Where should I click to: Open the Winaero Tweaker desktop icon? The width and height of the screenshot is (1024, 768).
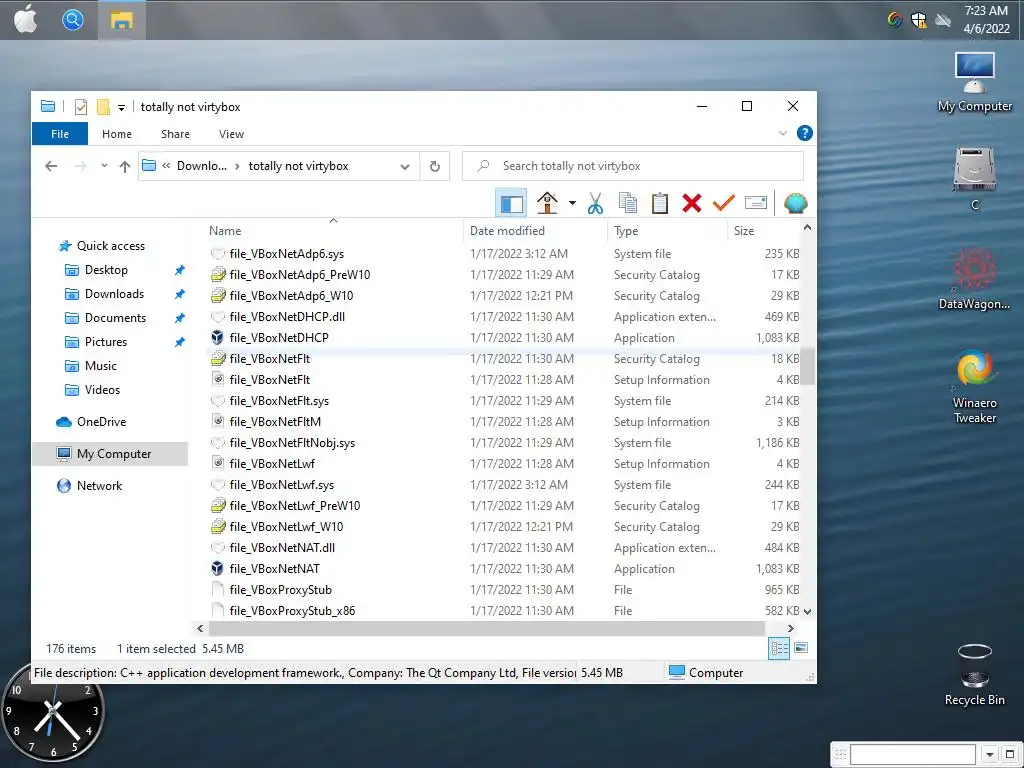pos(974,388)
